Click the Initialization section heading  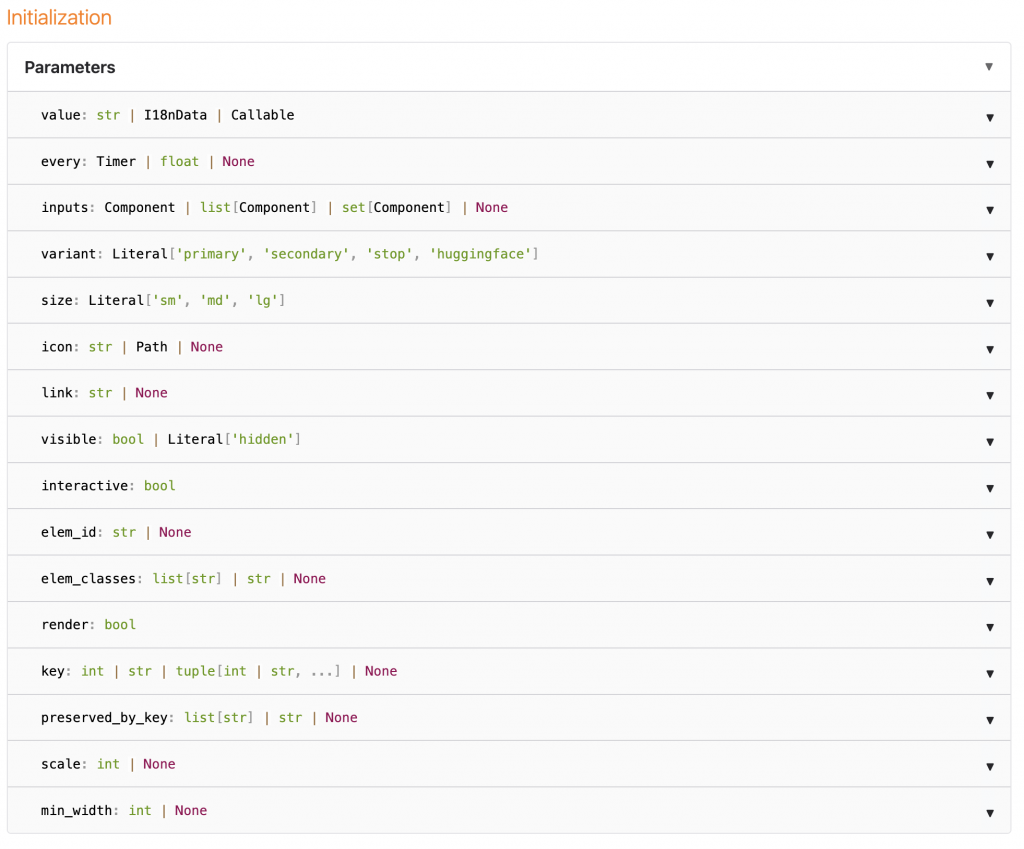pos(59,17)
